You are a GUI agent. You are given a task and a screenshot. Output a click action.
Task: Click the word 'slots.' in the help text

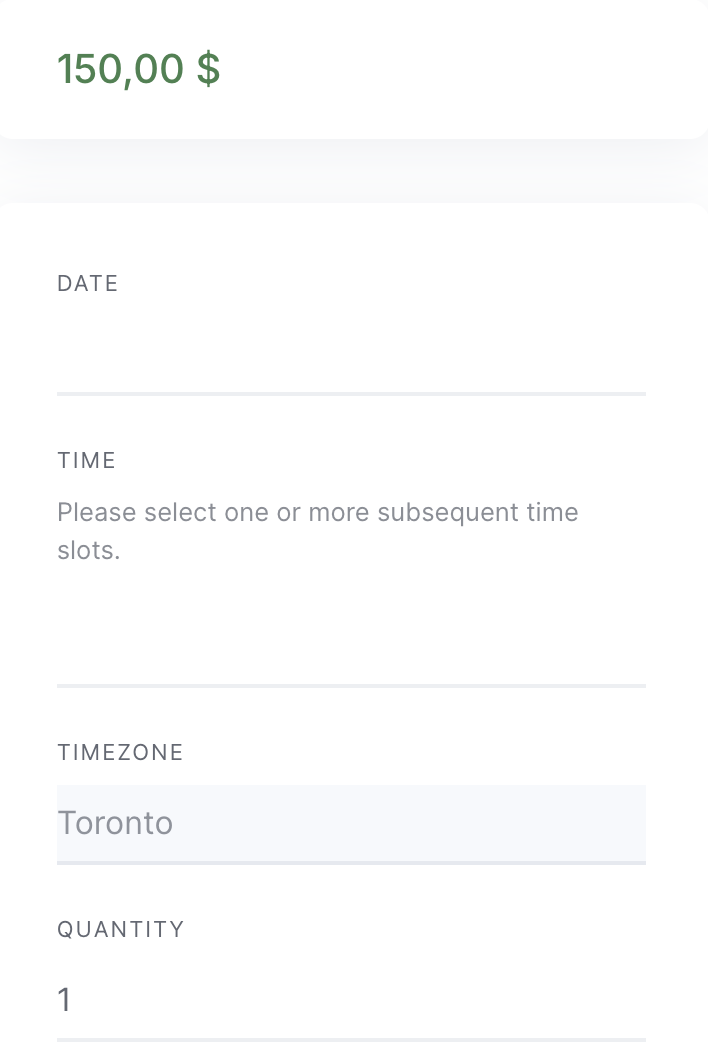click(x=89, y=551)
